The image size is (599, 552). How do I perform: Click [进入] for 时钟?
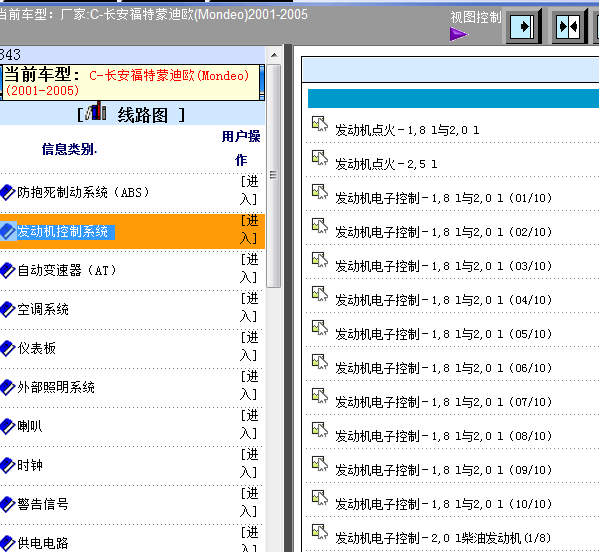point(249,463)
